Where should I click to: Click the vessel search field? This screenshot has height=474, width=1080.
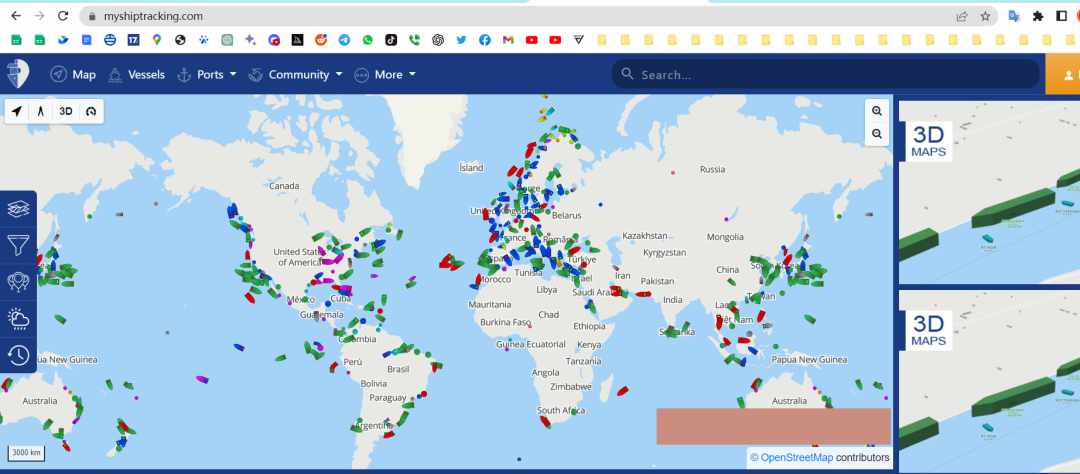tap(825, 74)
